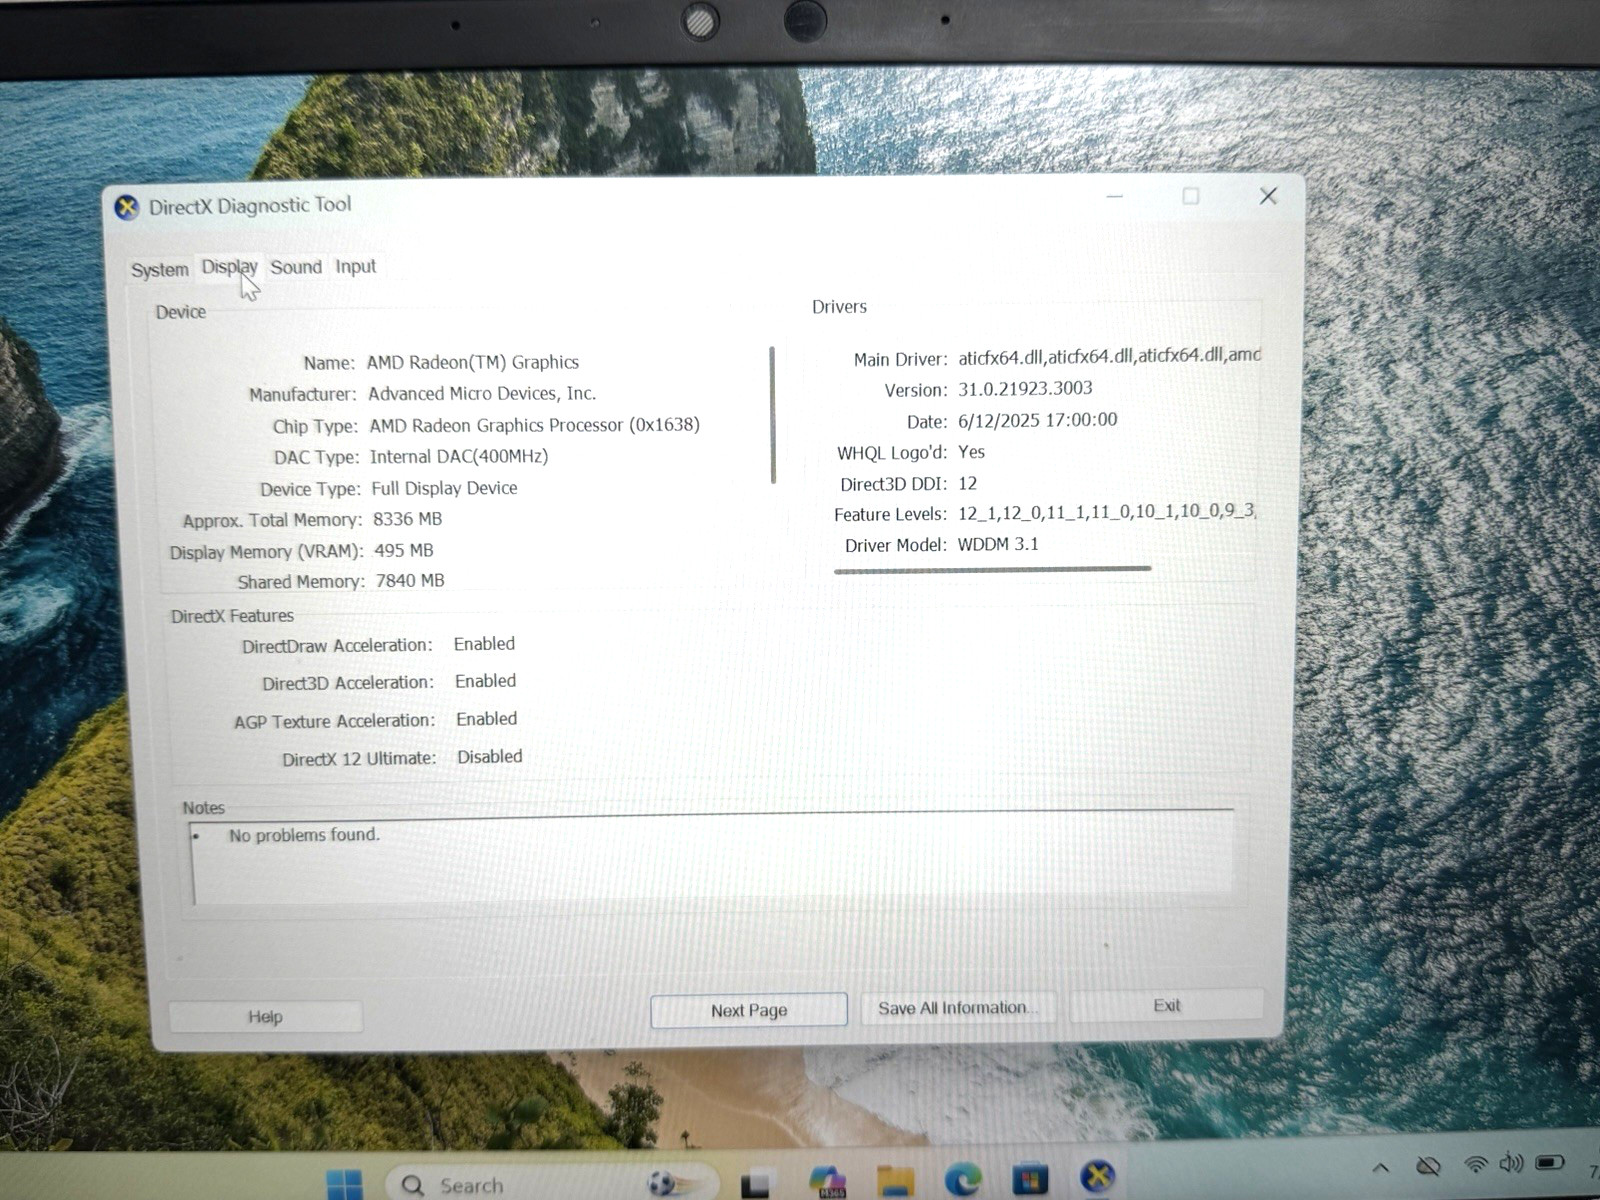Open the volume speaker tray icon

click(x=1511, y=1163)
